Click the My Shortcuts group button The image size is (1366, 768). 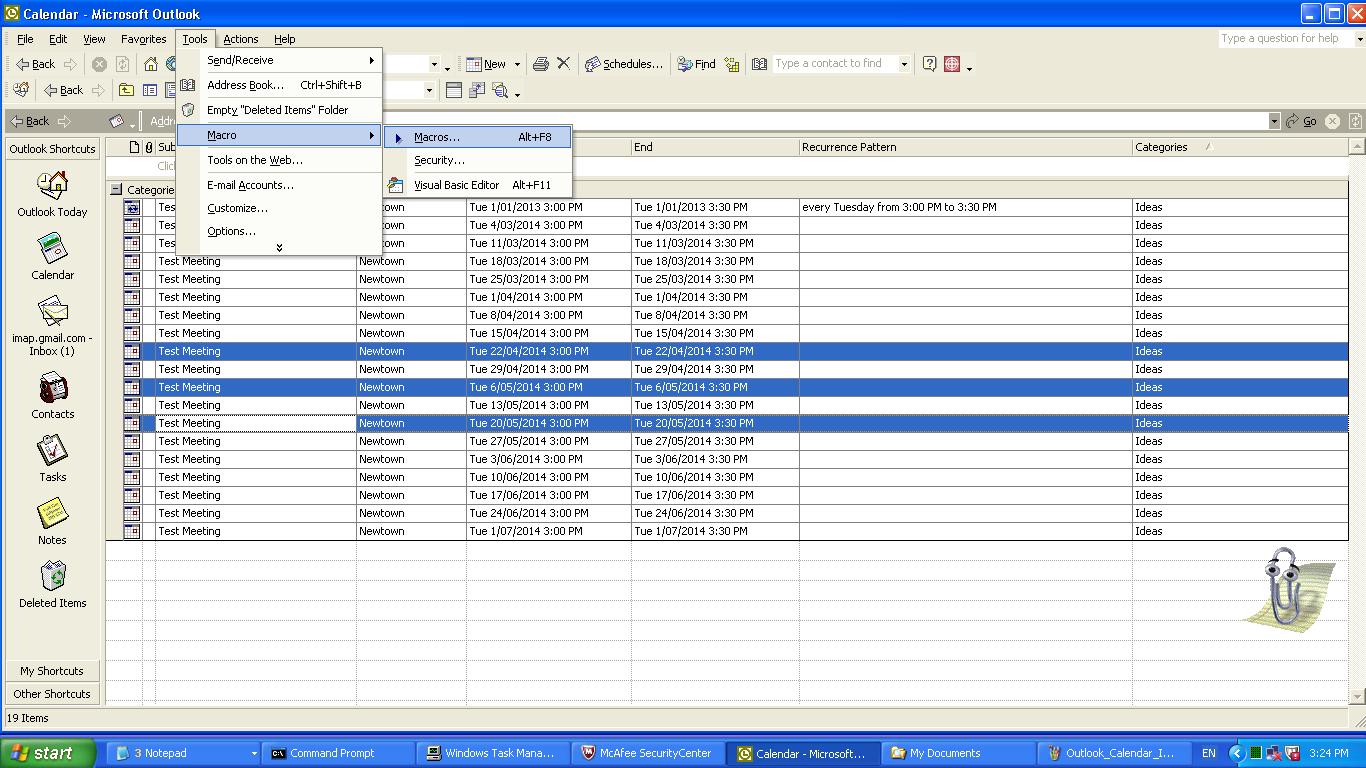52,671
